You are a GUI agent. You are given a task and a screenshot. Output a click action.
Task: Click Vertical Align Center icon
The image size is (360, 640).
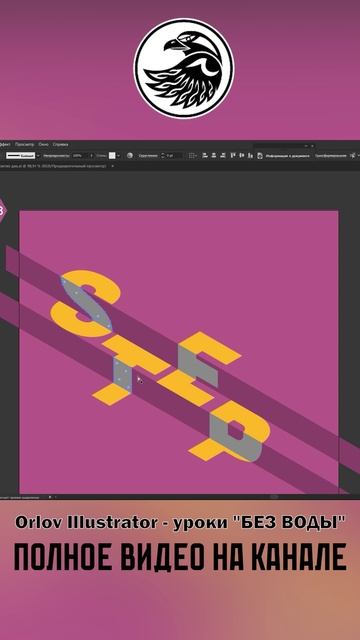242,156
